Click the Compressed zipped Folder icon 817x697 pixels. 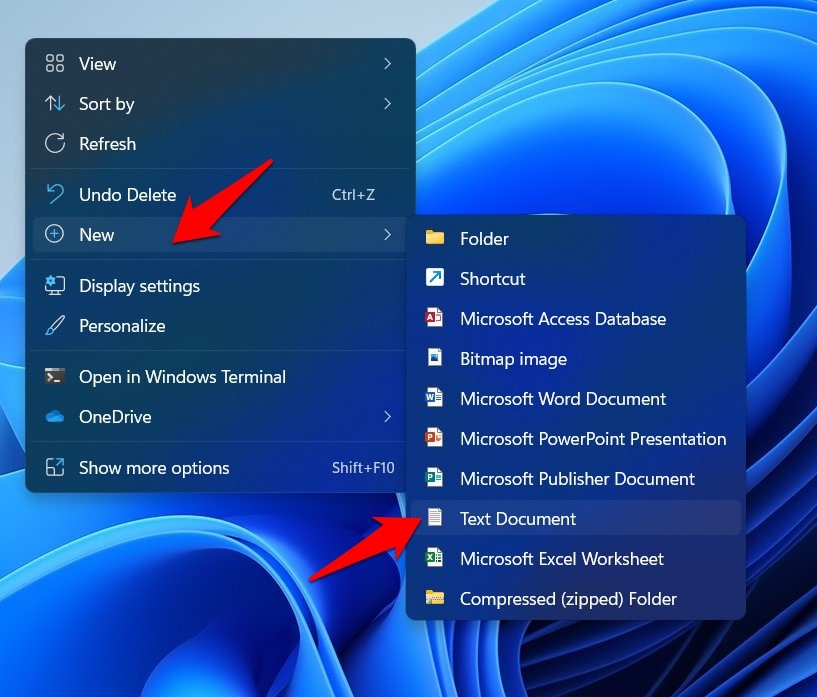coord(435,598)
